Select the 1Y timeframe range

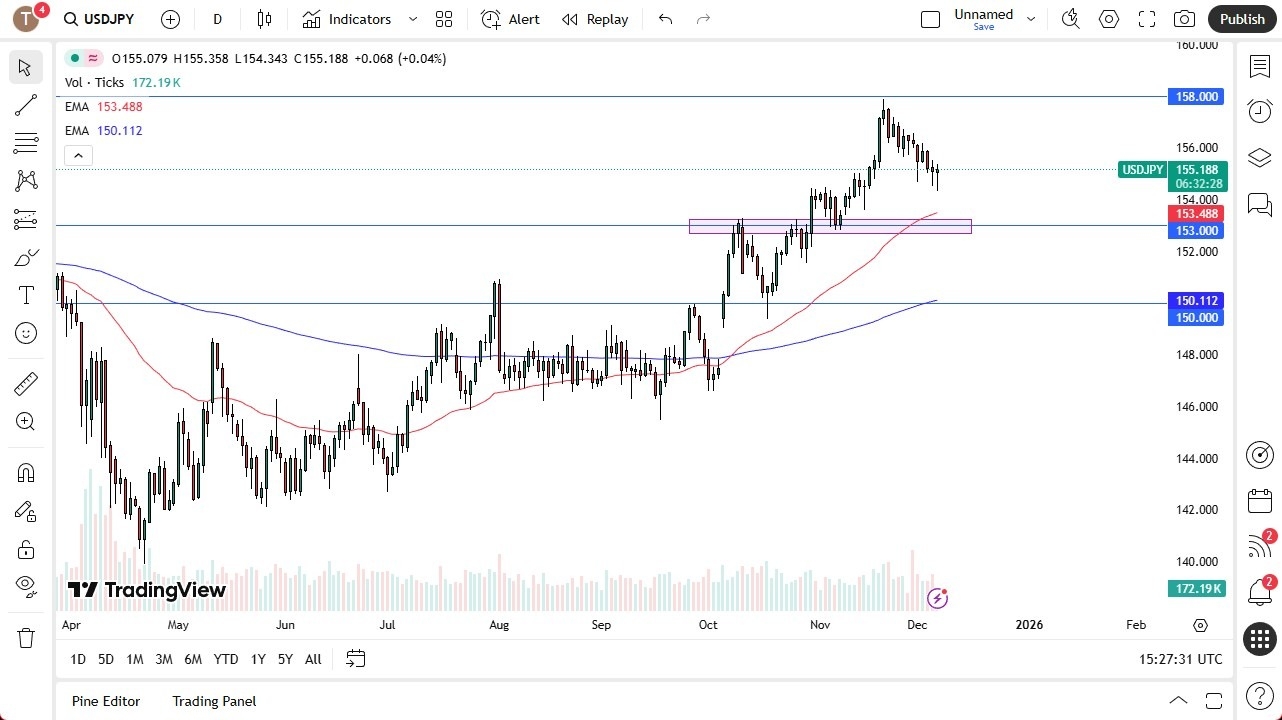pos(257,659)
